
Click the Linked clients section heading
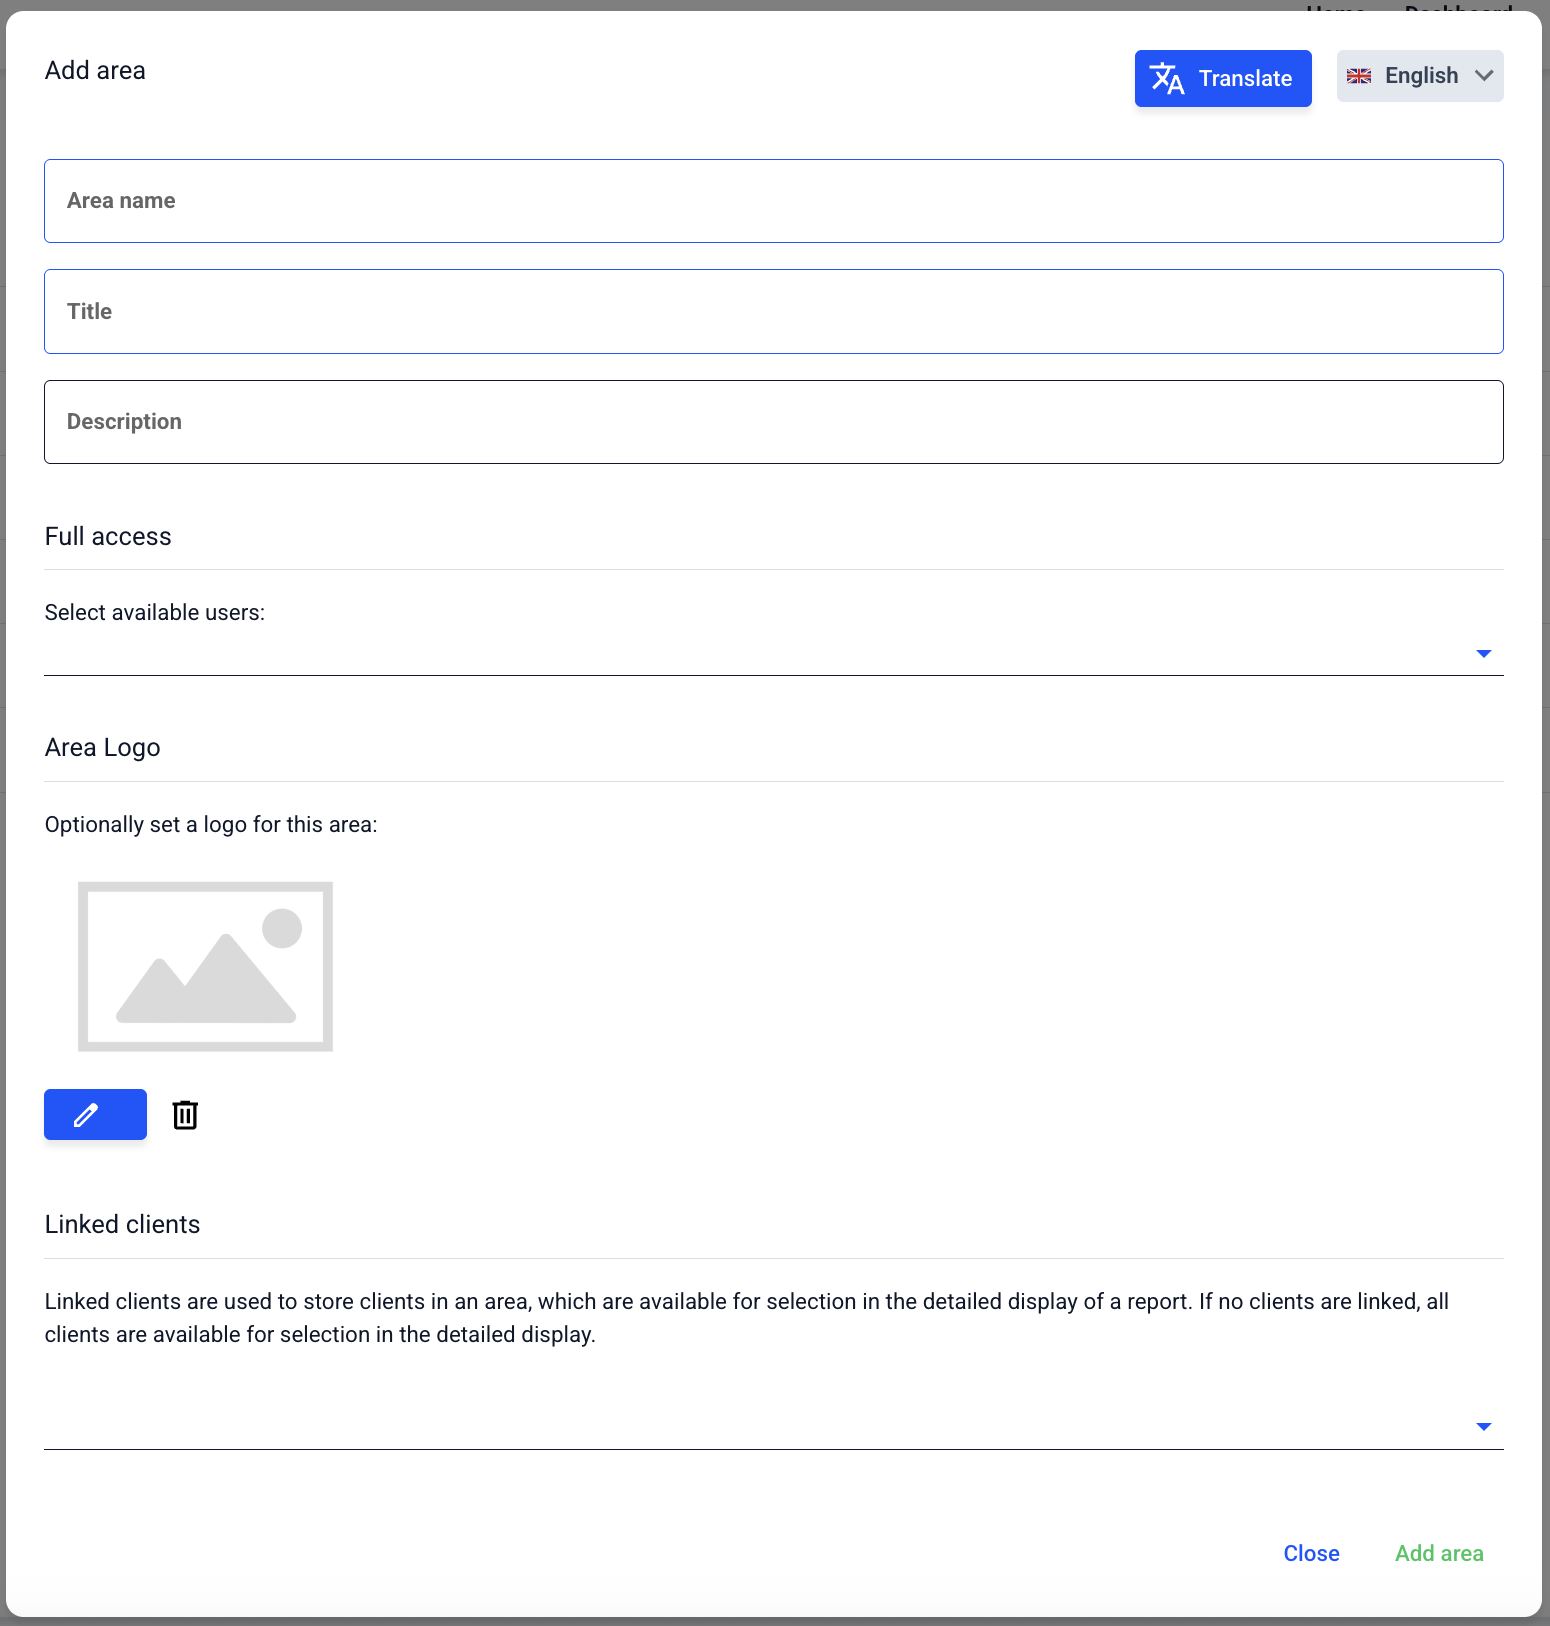coord(122,1225)
